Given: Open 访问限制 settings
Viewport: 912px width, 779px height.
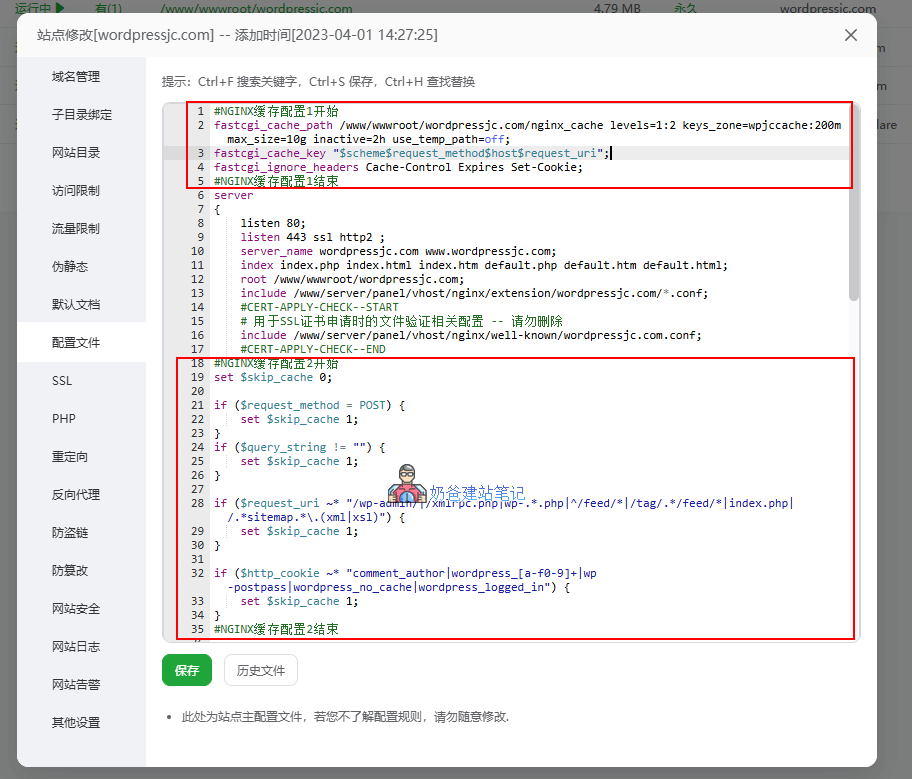Looking at the screenshot, I should [76, 191].
